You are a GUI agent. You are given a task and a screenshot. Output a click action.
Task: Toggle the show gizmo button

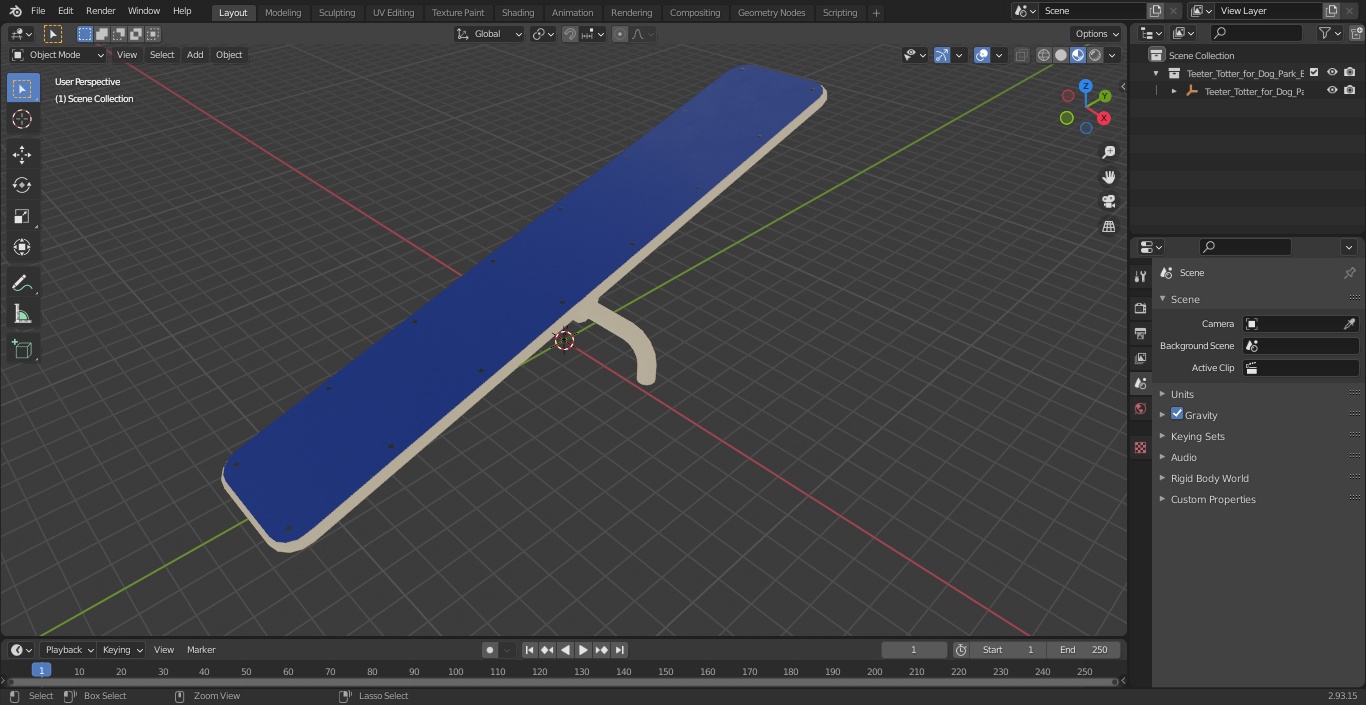pyautogui.click(x=941, y=55)
